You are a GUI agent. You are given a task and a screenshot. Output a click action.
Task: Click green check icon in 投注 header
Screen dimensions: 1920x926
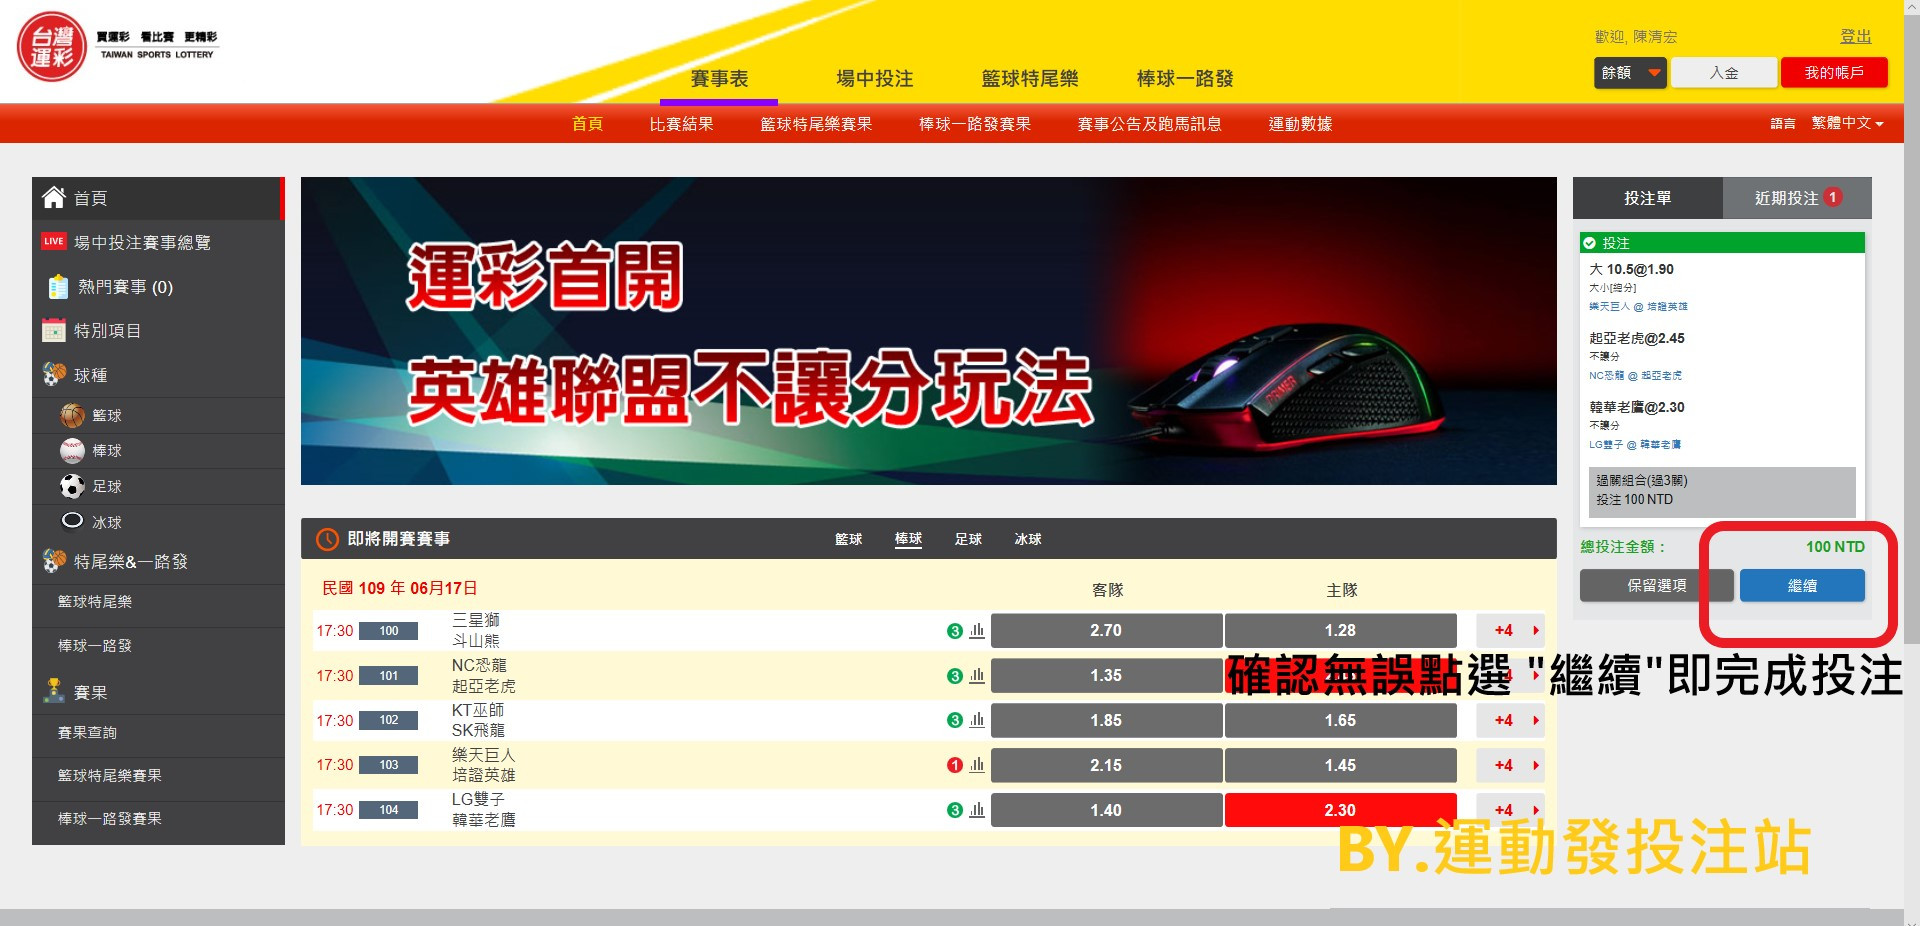1589,243
